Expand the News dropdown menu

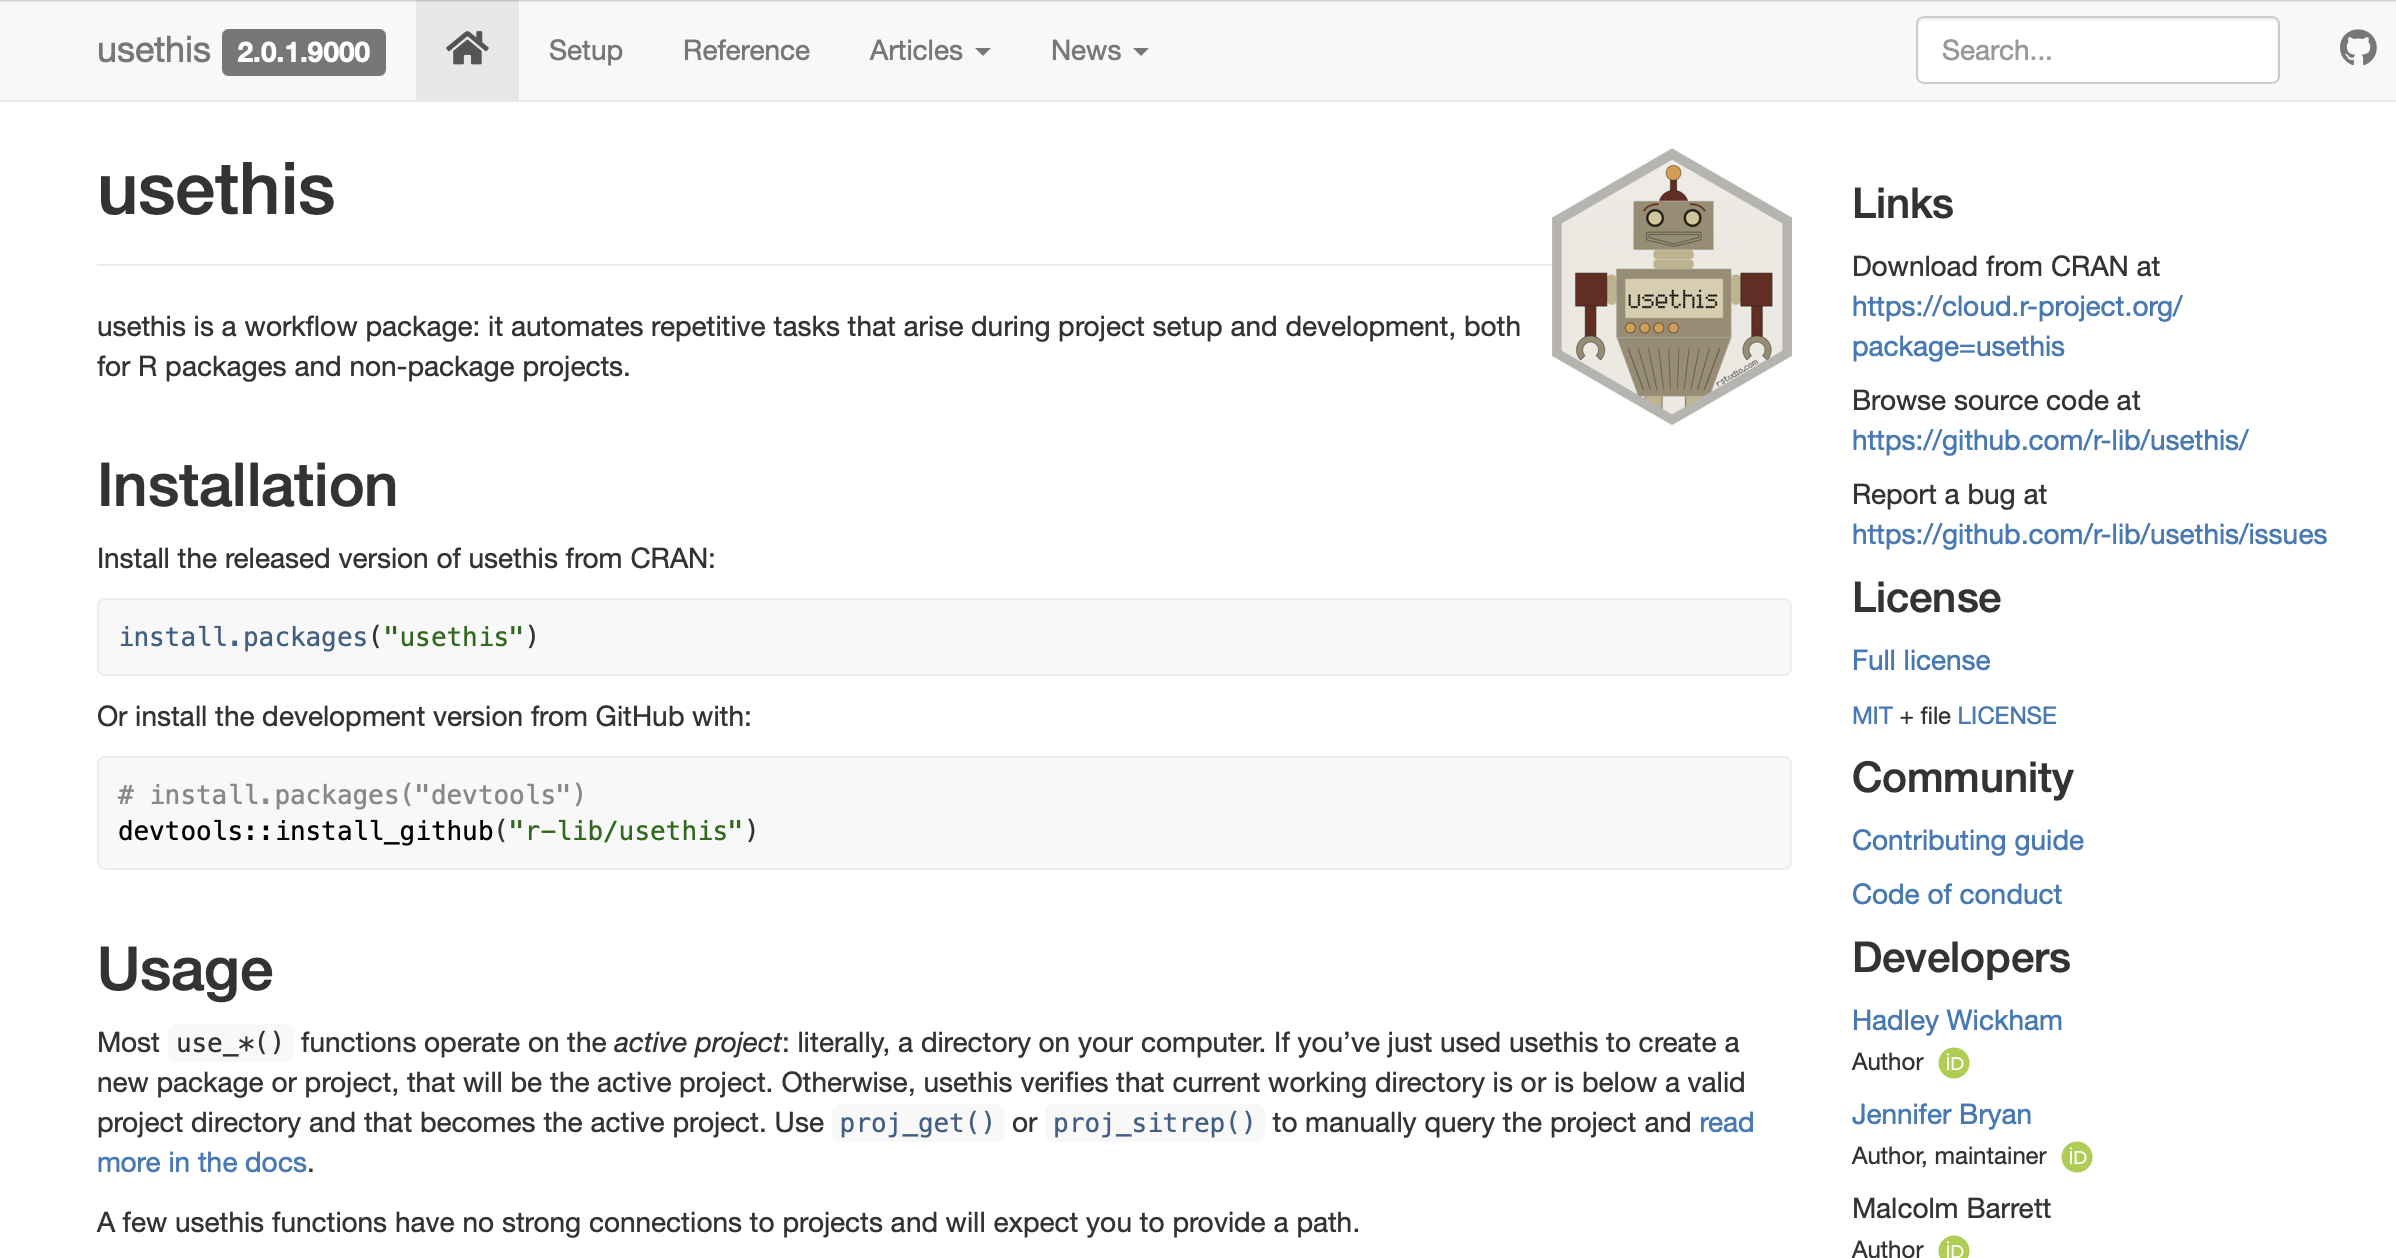click(x=1099, y=51)
